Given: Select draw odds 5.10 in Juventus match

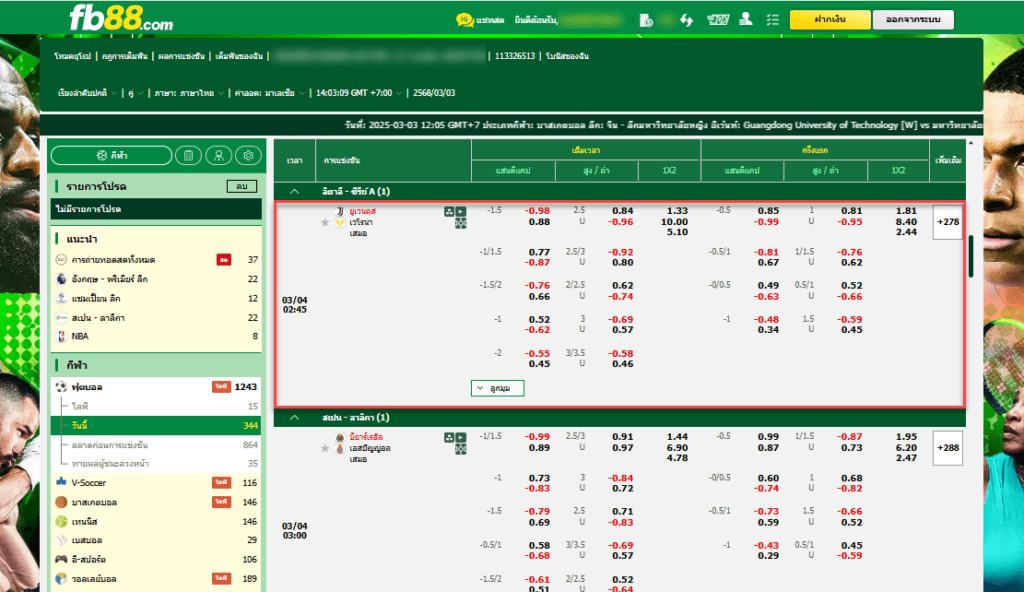Looking at the screenshot, I should click(x=677, y=232).
